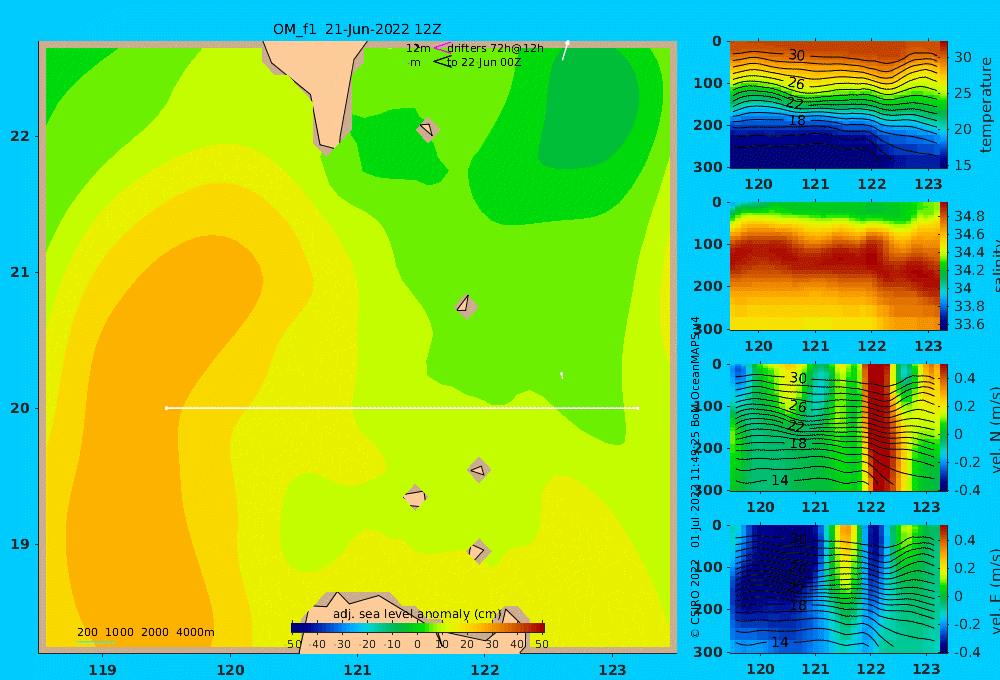Select the island marker near 20.75N 121.85E
1000x680 pixels.
(466, 306)
